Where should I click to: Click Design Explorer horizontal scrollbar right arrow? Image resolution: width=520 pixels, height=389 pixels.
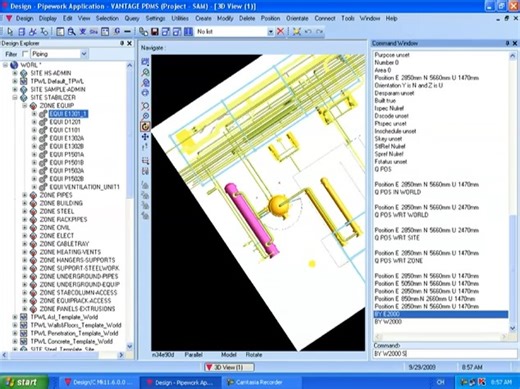[x=121, y=355]
